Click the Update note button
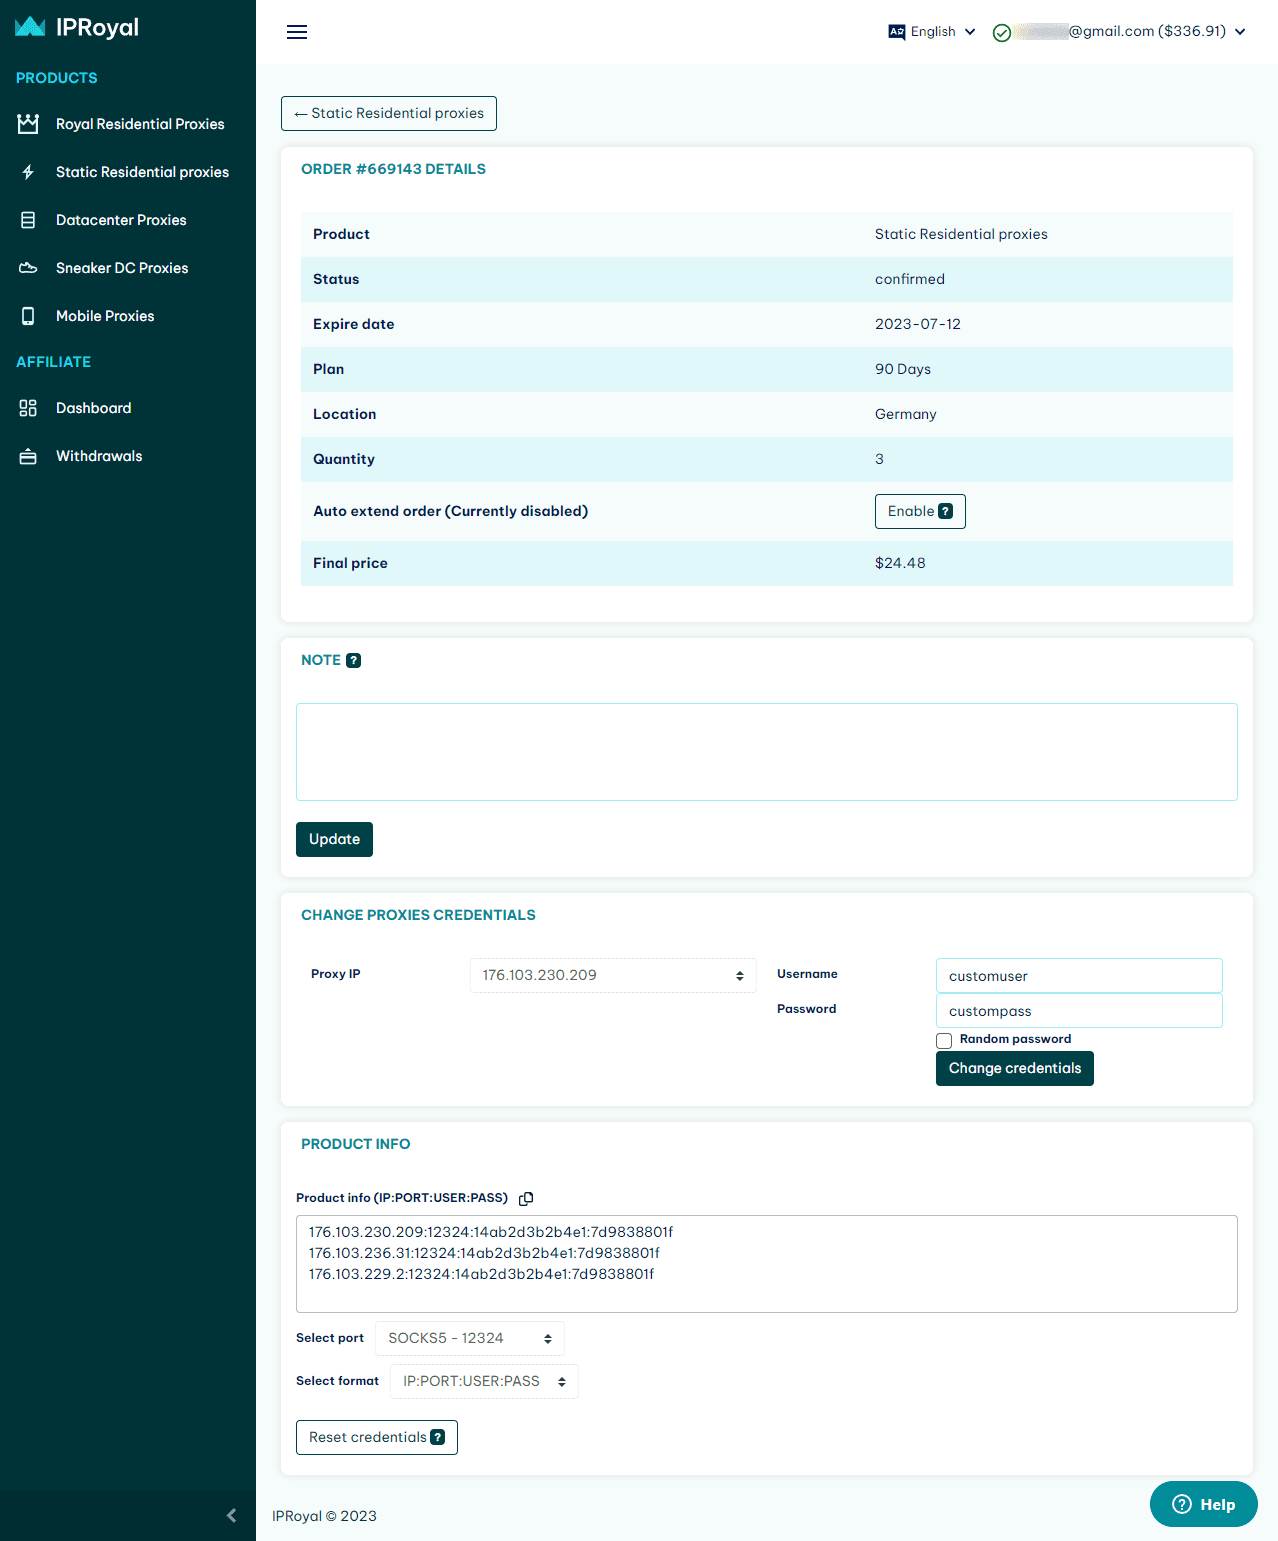Viewport: 1278px width, 1541px height. pos(334,839)
